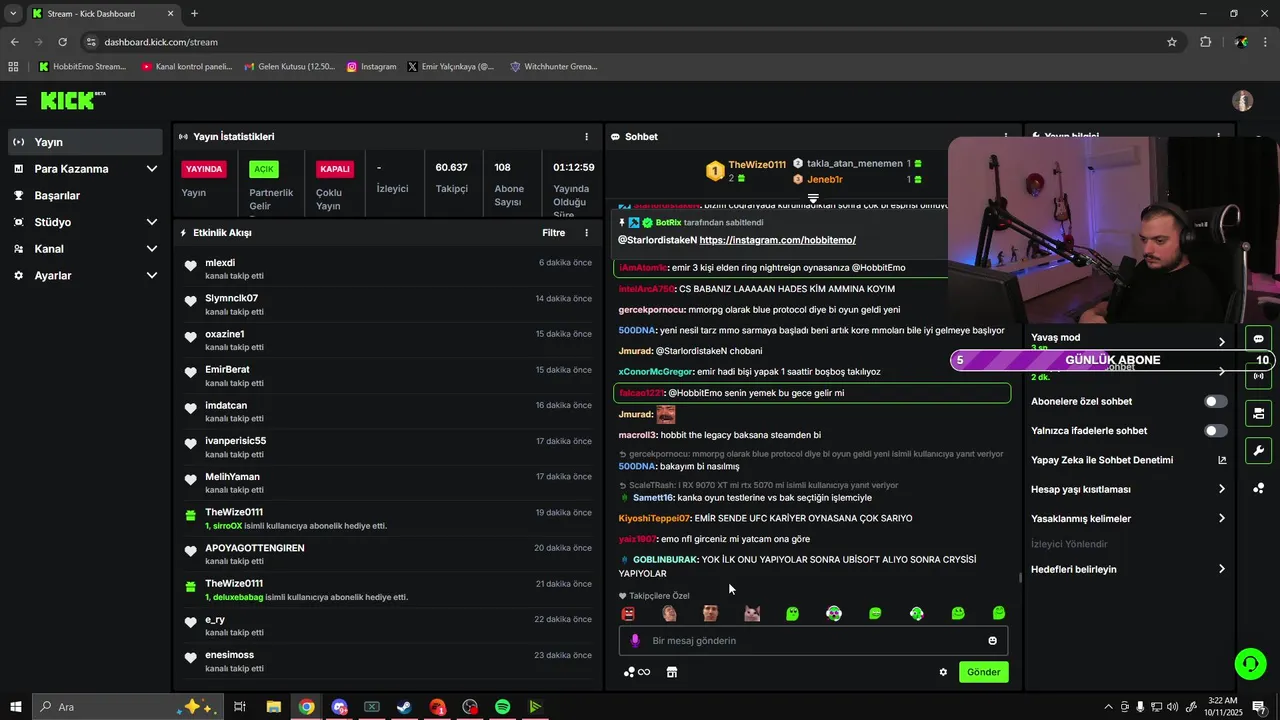This screenshot has width=1280, height=720.
Task: Open Etkinlik Akışı three-dot menu
Action: (587, 232)
